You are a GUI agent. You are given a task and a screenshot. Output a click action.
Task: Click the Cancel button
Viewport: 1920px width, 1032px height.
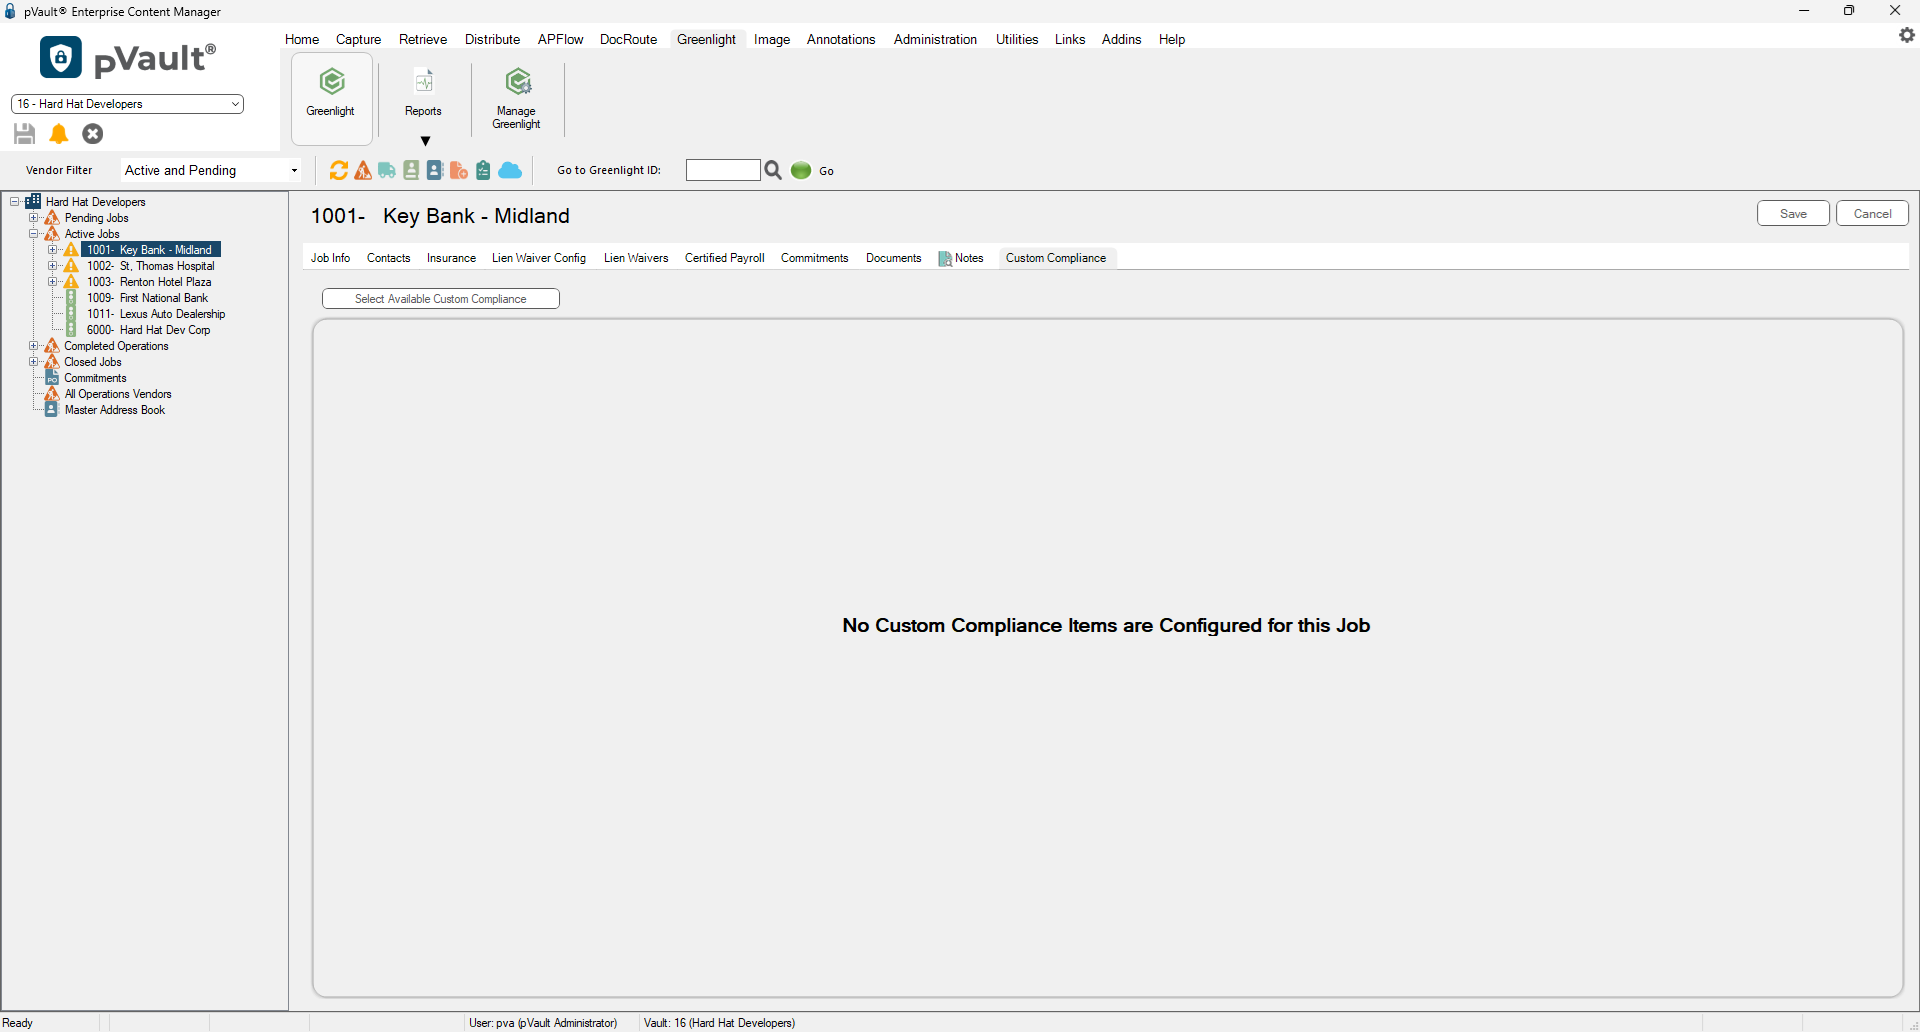(1872, 213)
